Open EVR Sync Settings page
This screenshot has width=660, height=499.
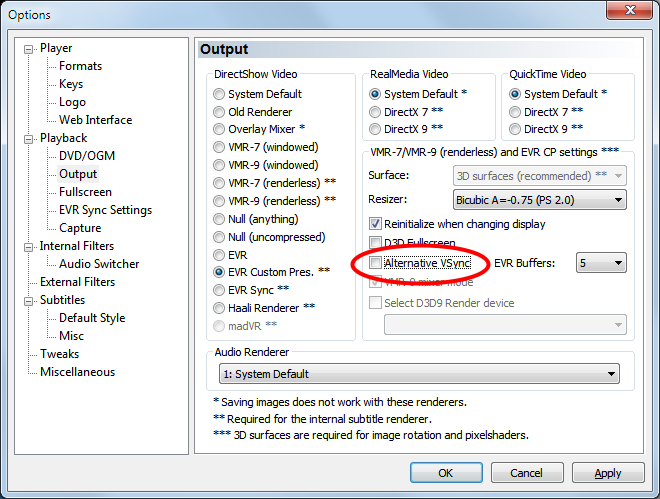[x=105, y=210]
